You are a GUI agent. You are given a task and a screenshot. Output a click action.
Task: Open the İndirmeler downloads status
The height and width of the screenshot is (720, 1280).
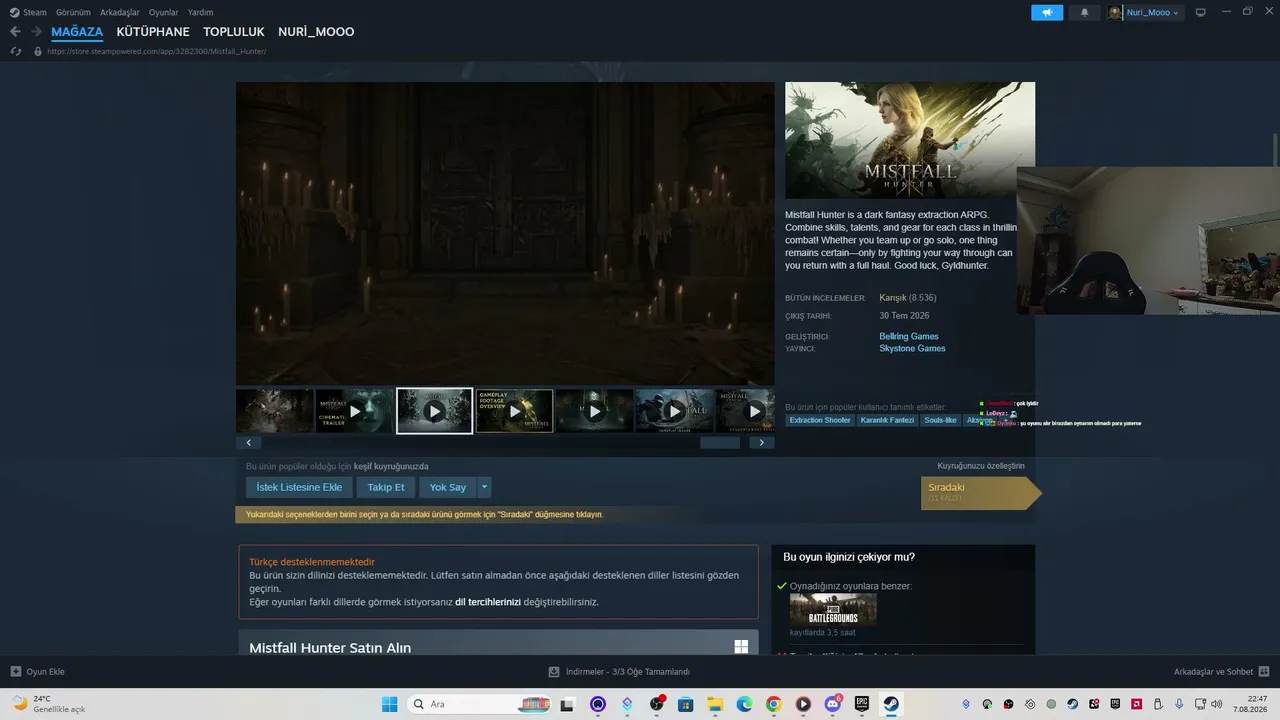tap(620, 672)
